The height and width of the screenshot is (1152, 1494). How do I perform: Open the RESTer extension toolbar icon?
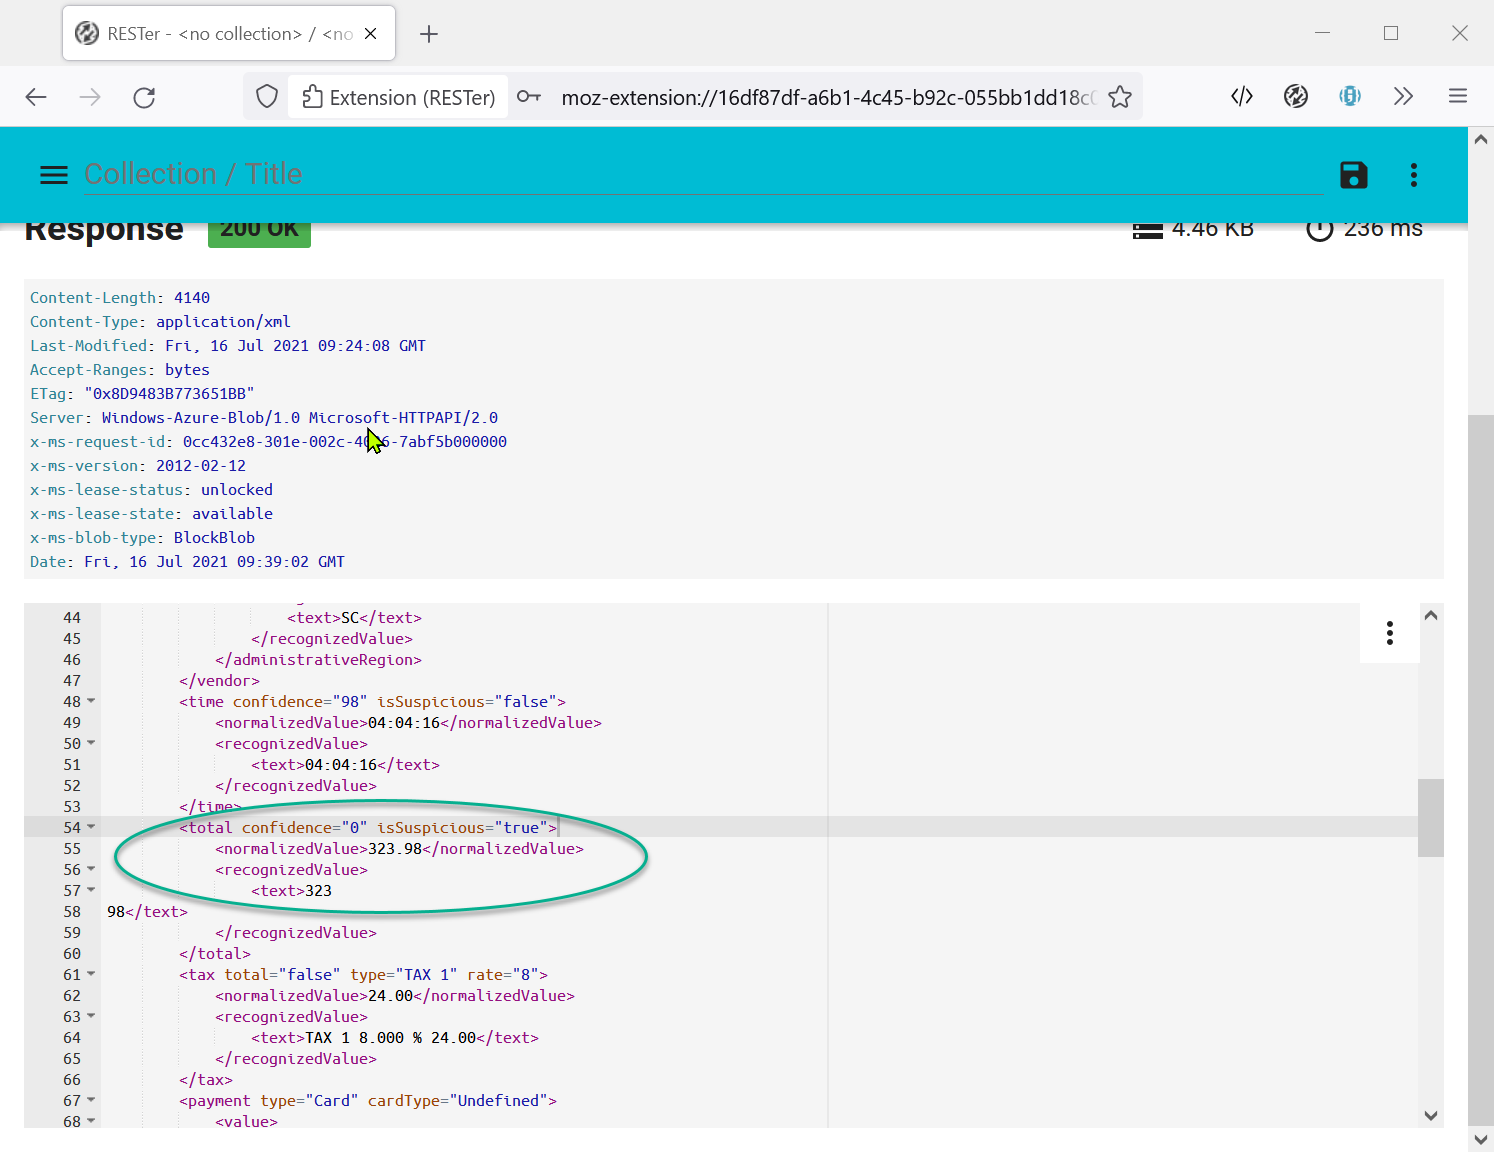(x=1295, y=96)
